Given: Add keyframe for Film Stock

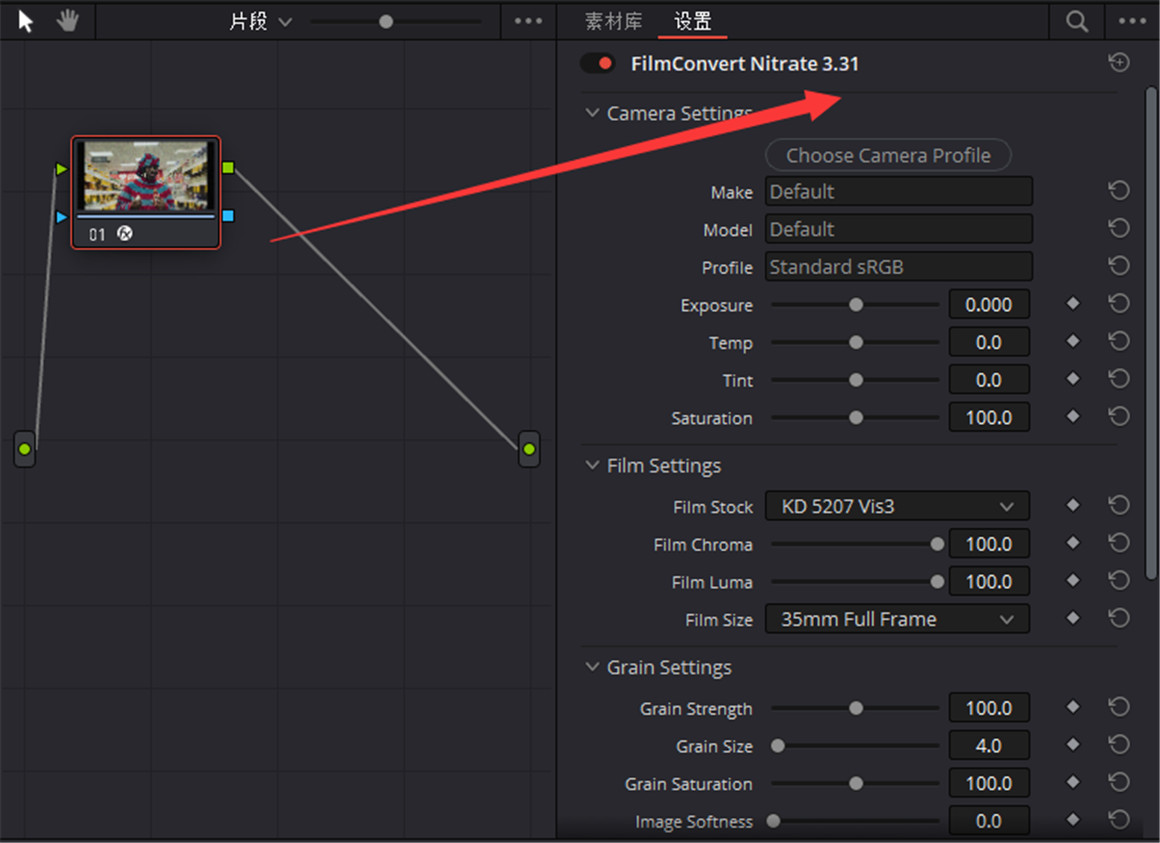Looking at the screenshot, I should coord(1073,506).
